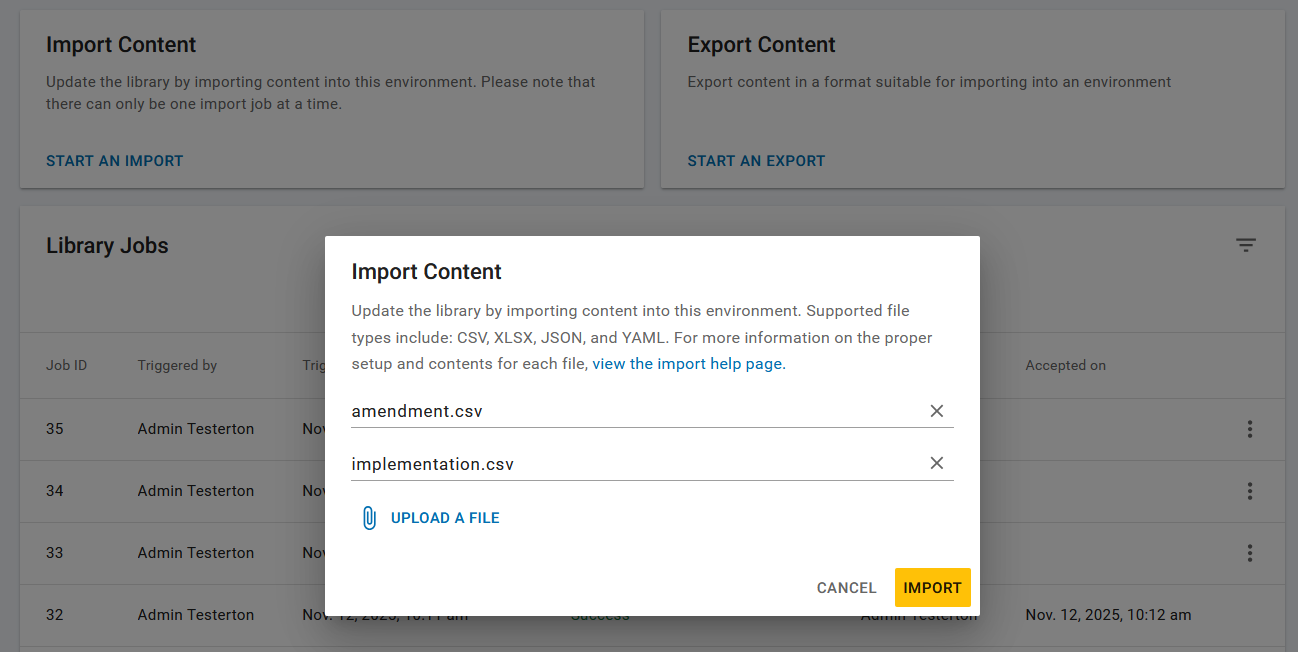Open the actions menu for job 34
The image size is (1298, 652).
[1250, 491]
